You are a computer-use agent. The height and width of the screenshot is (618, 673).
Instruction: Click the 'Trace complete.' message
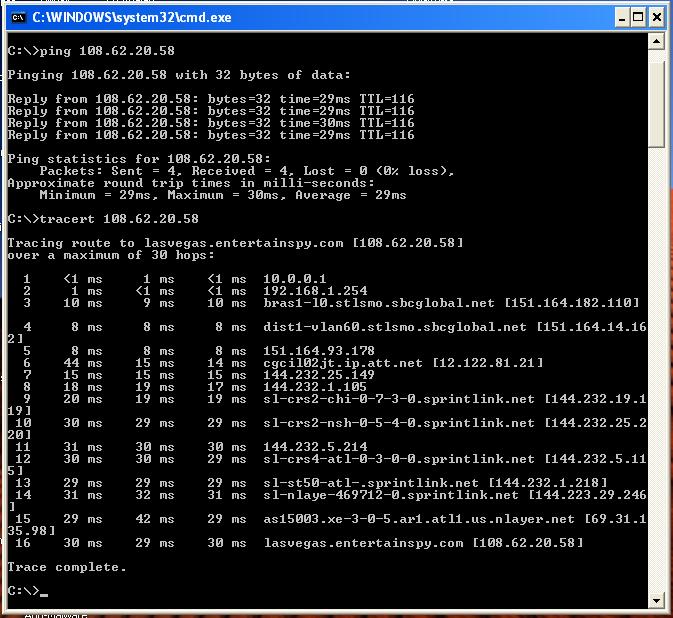[x=66, y=567]
